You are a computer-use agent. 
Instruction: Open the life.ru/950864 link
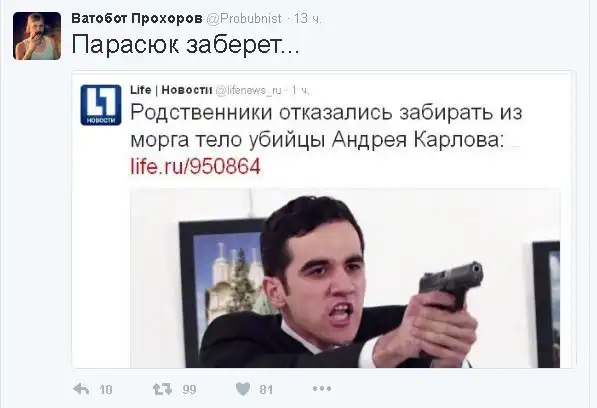(195, 166)
